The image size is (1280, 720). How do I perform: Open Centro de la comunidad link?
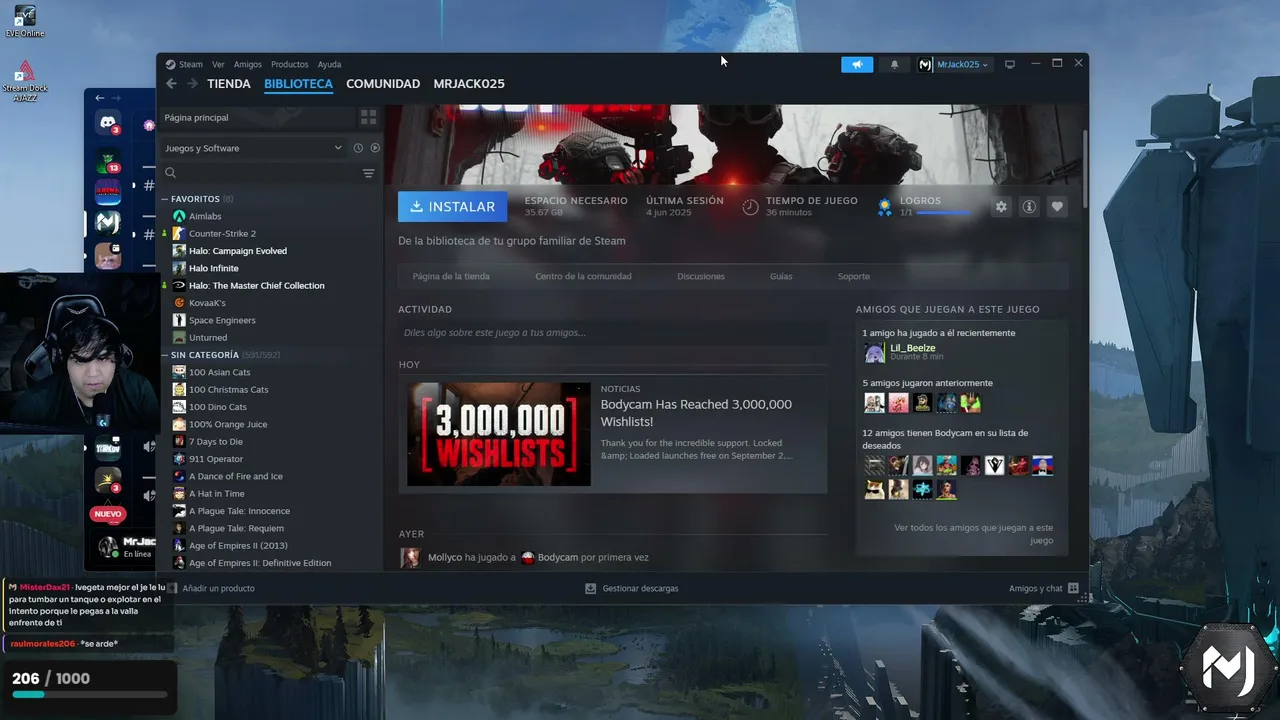pos(583,276)
